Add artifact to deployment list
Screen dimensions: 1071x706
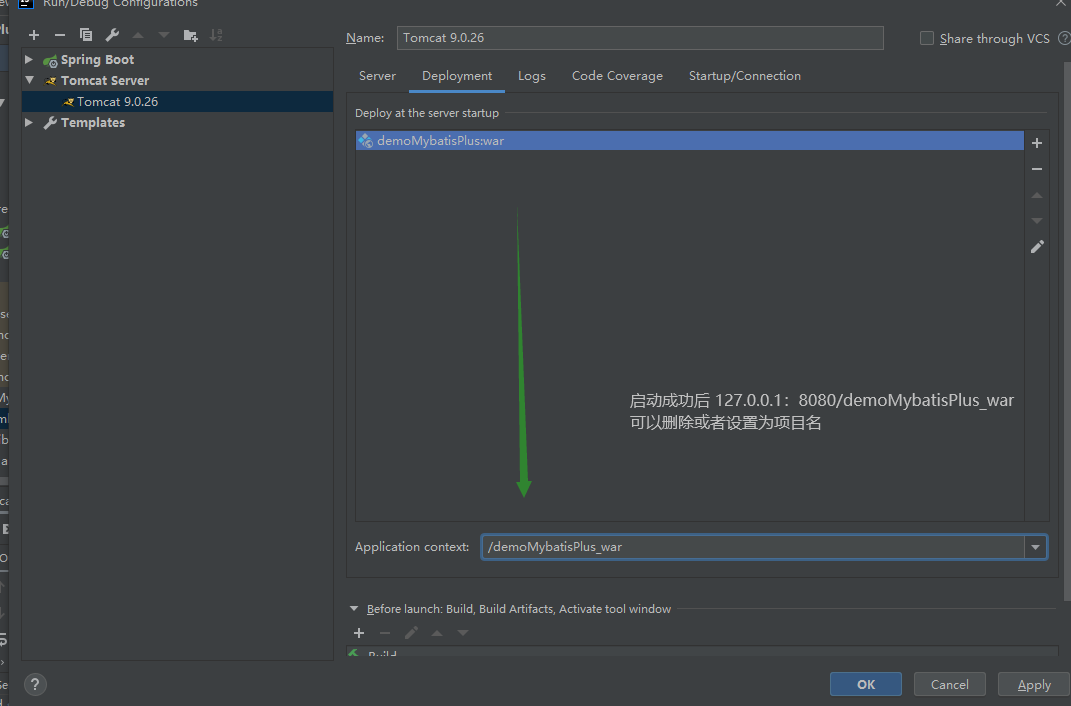[1037, 143]
